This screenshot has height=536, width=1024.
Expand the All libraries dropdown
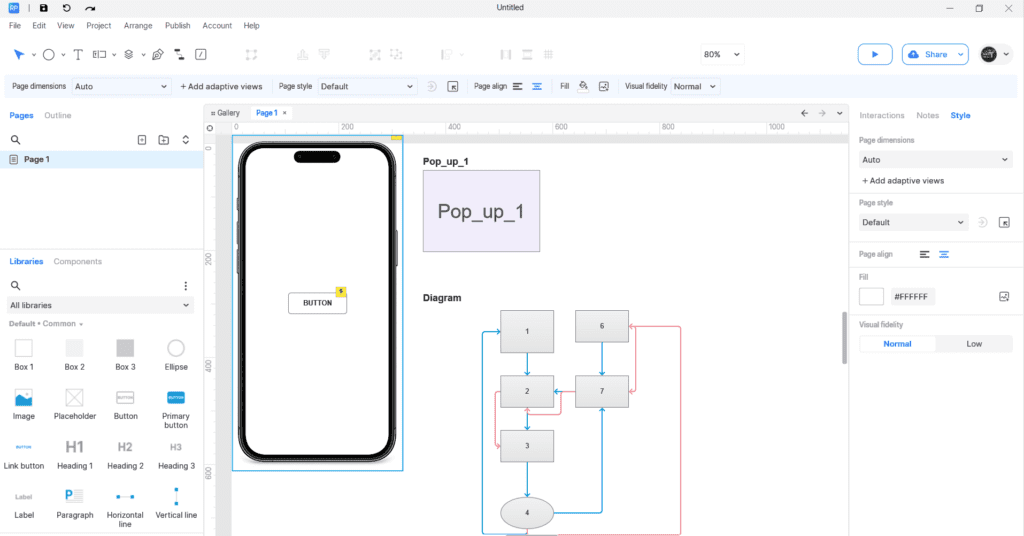100,305
